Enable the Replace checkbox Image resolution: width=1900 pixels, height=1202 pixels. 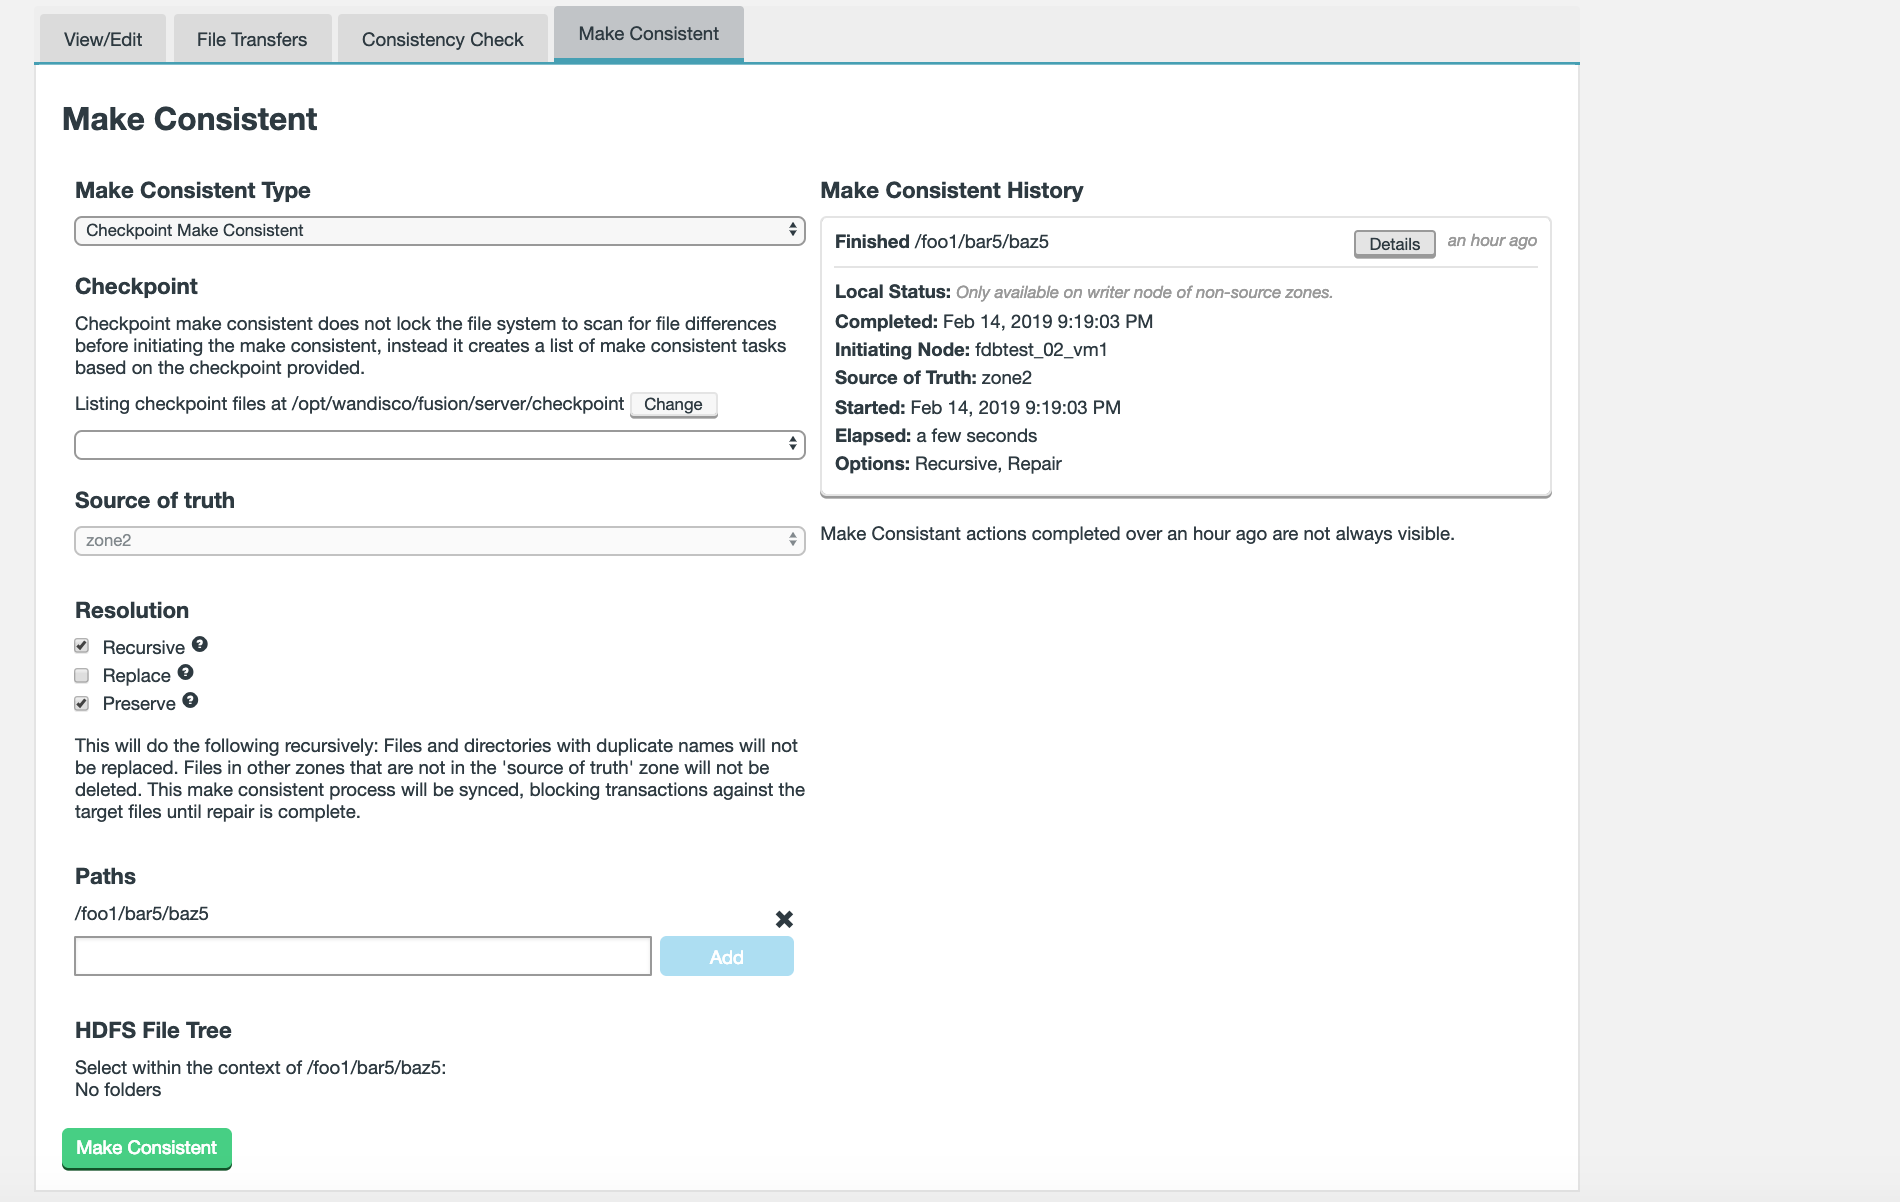point(82,675)
